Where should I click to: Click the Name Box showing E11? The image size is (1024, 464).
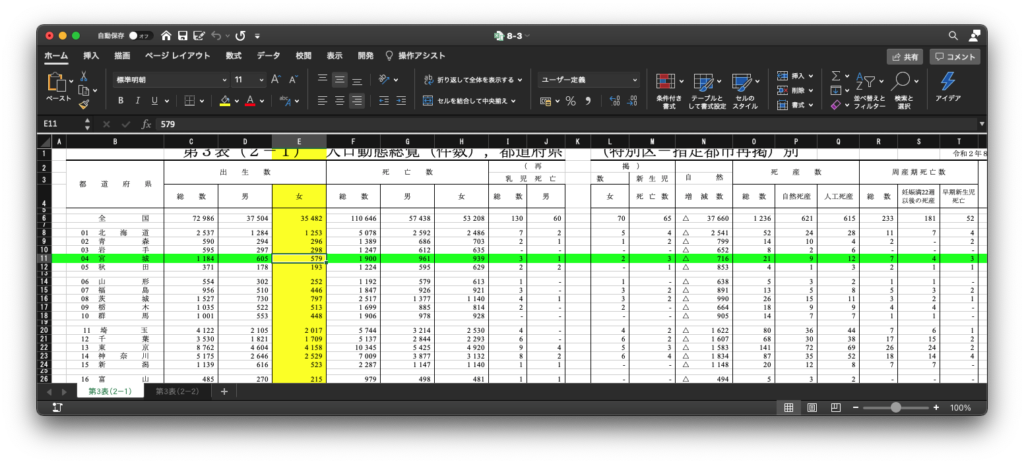(63, 124)
